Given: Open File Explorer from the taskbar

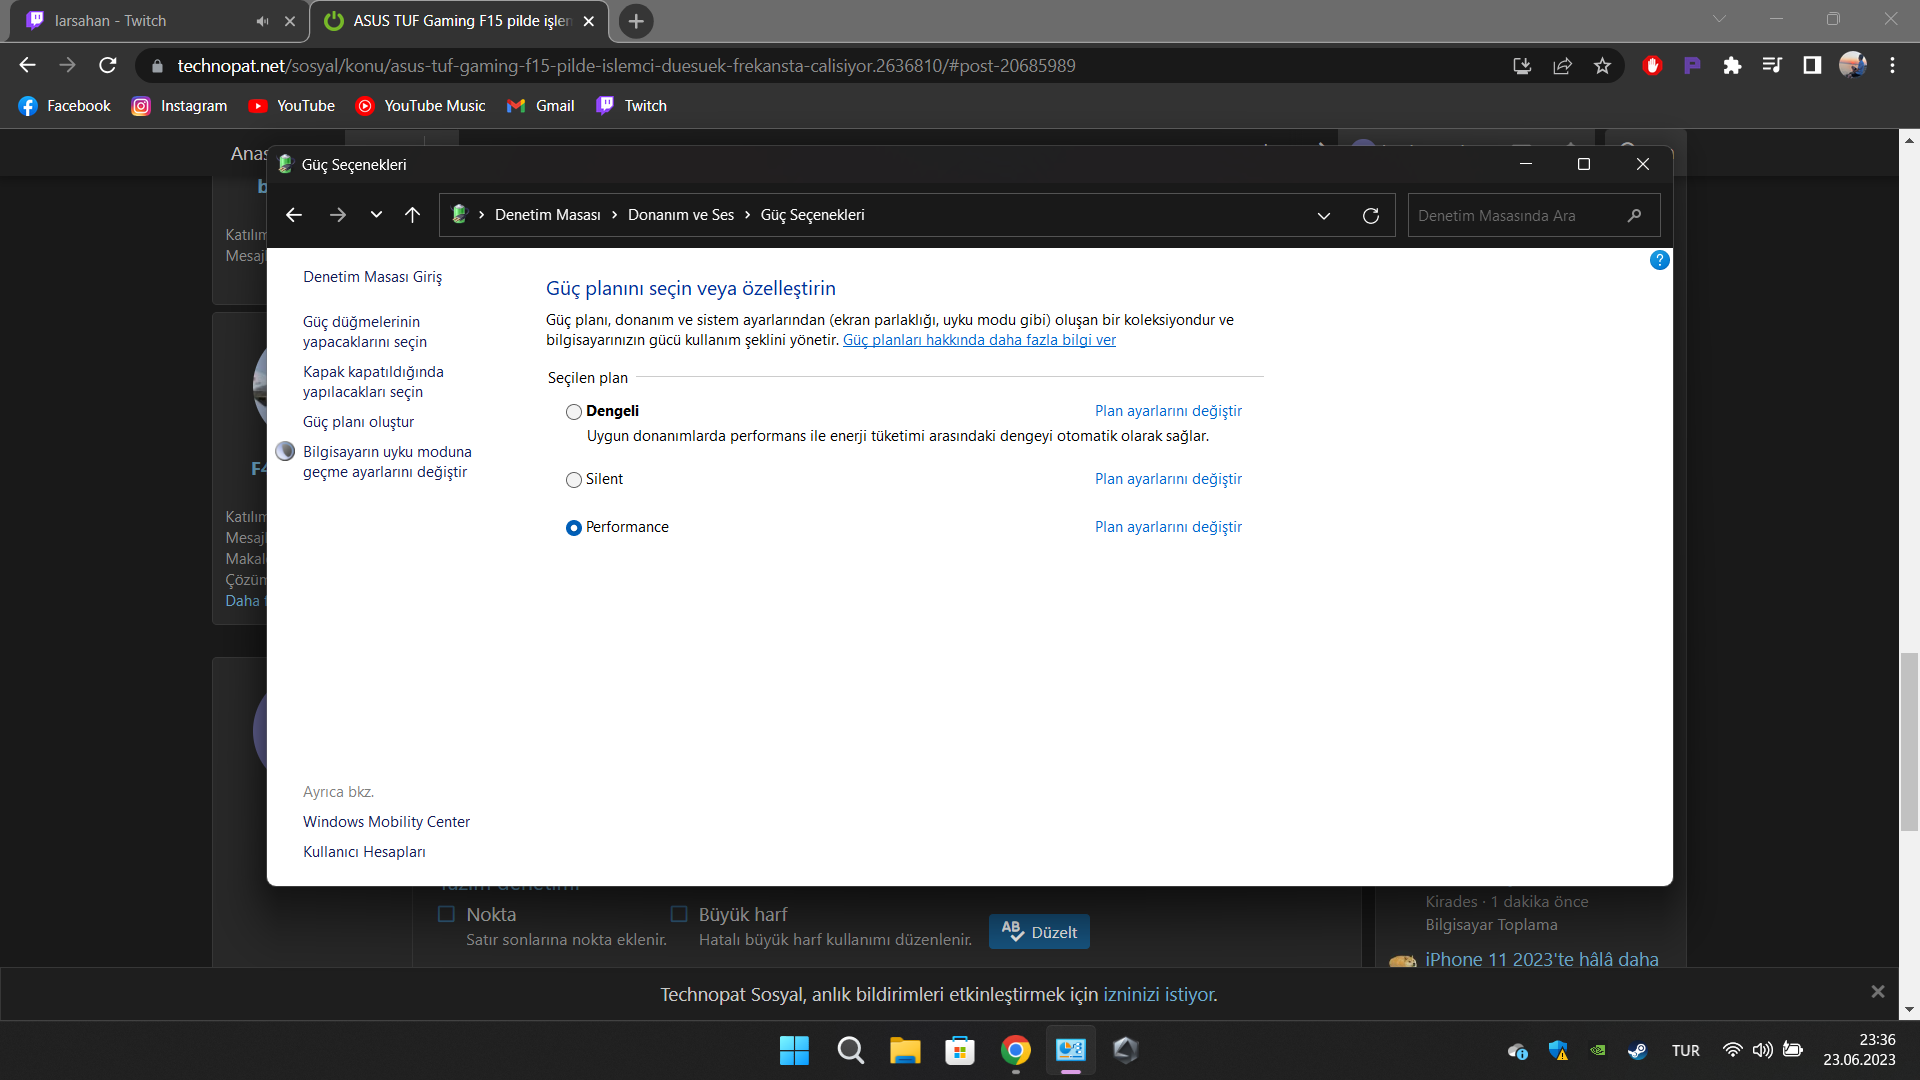Looking at the screenshot, I should [x=904, y=1050].
